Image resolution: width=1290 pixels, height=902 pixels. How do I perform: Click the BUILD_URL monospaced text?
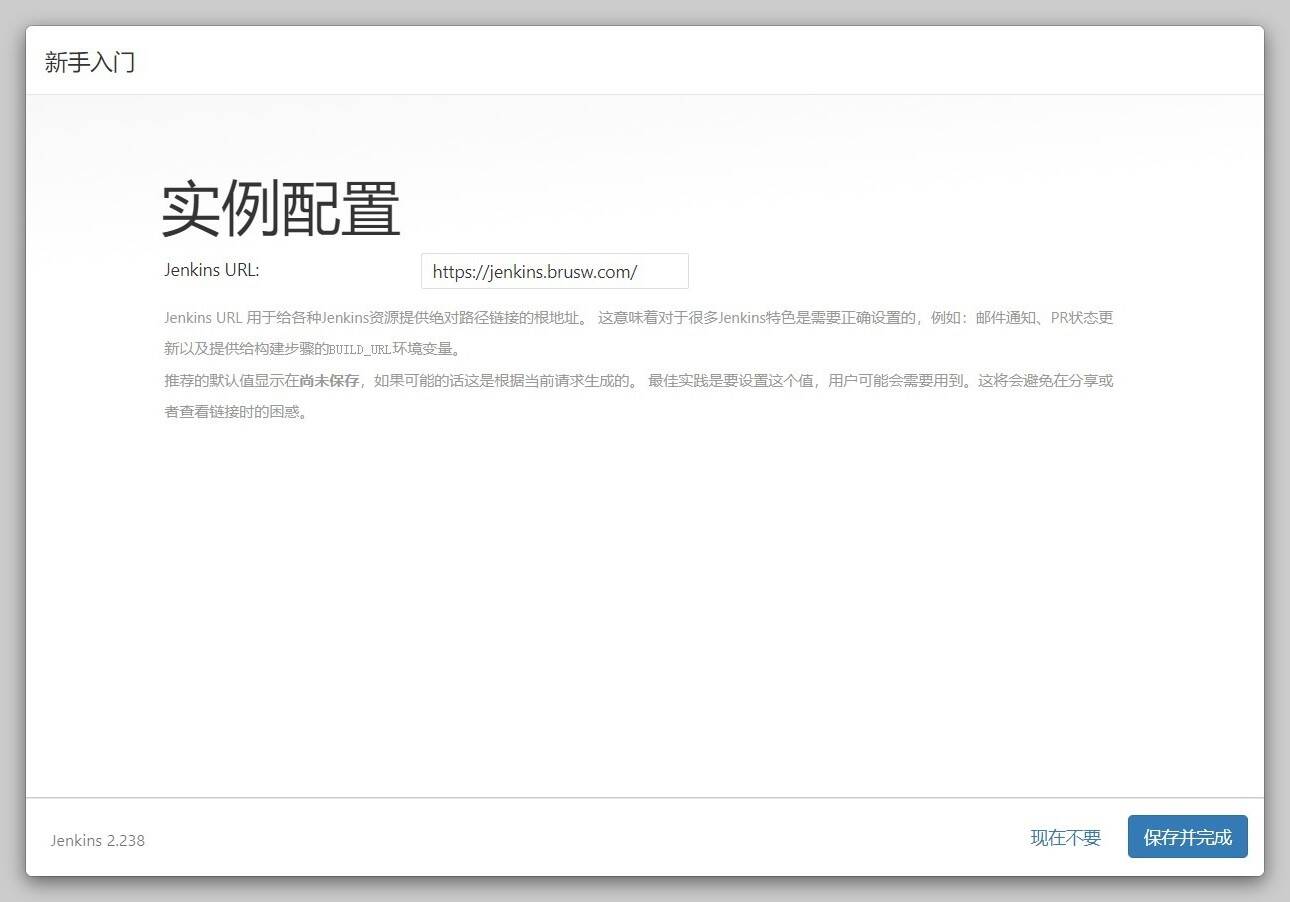tap(359, 350)
